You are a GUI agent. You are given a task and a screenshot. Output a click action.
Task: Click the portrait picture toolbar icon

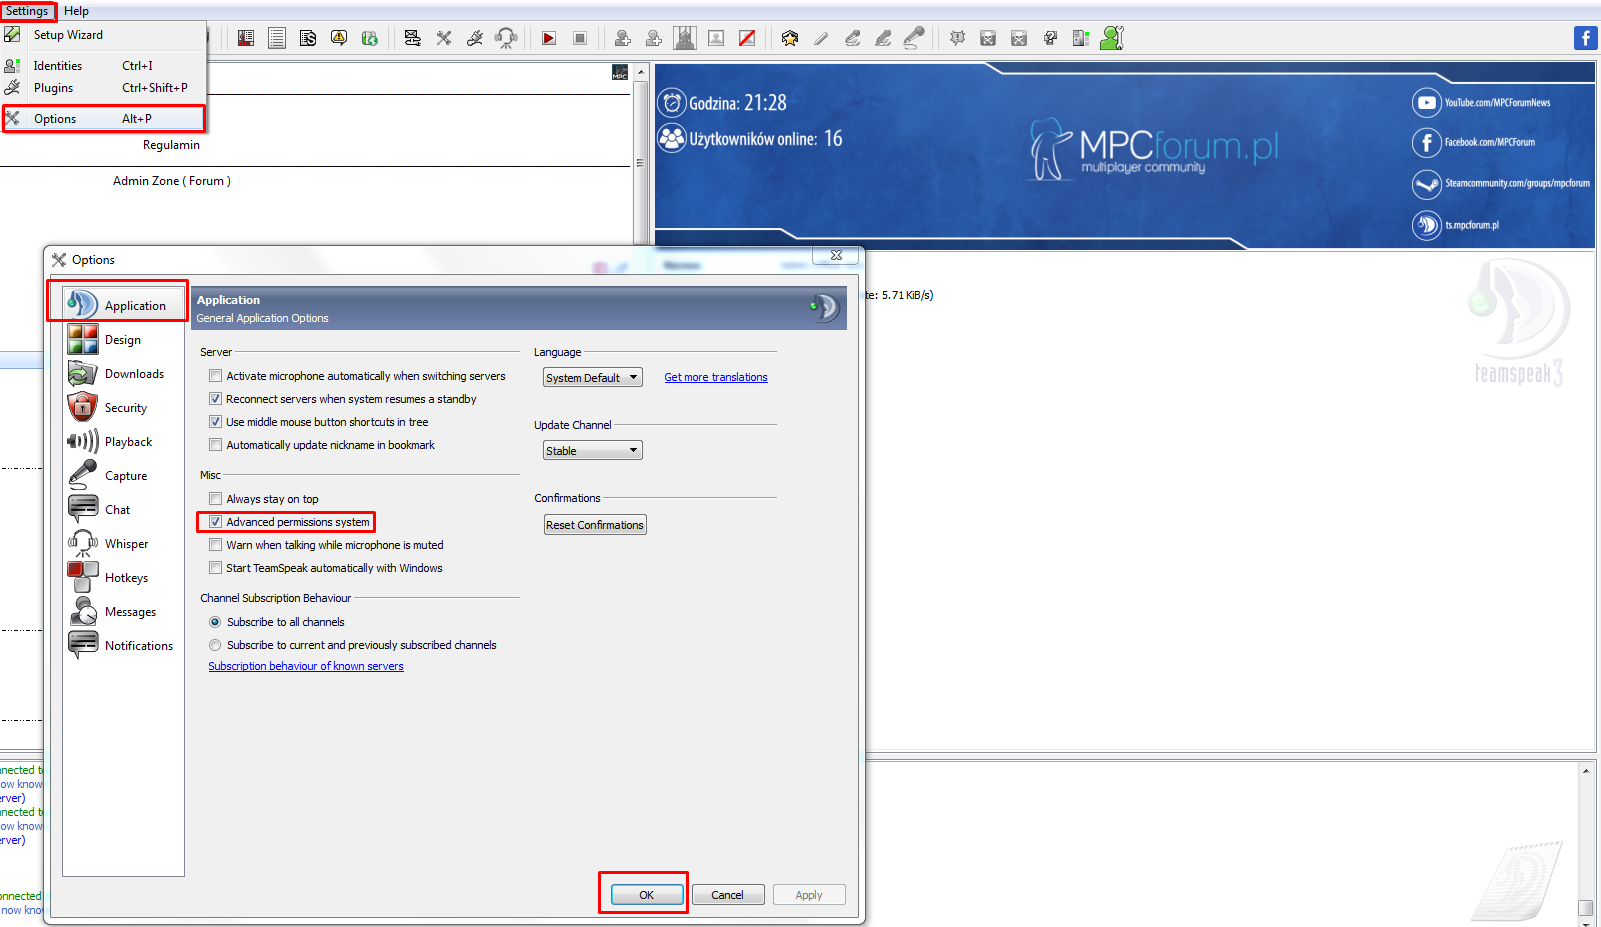tap(716, 38)
